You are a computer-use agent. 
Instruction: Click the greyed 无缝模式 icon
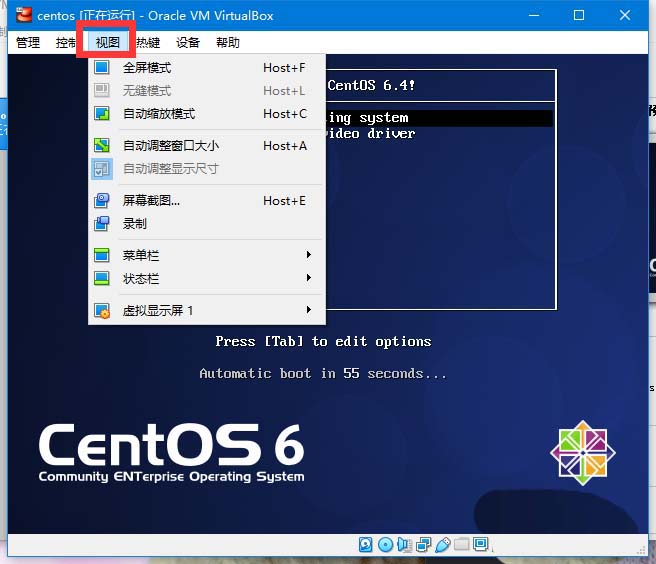pos(102,90)
